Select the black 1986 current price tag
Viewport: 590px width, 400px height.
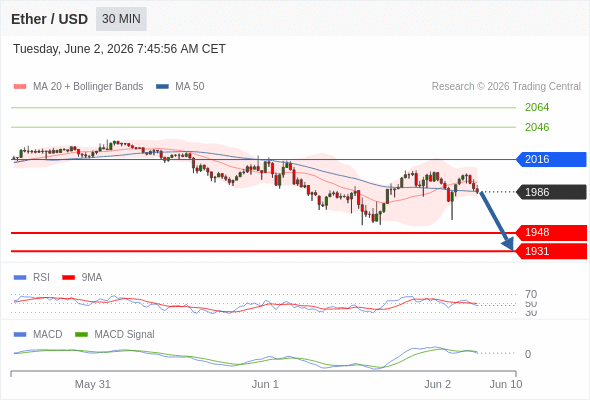tap(551, 192)
